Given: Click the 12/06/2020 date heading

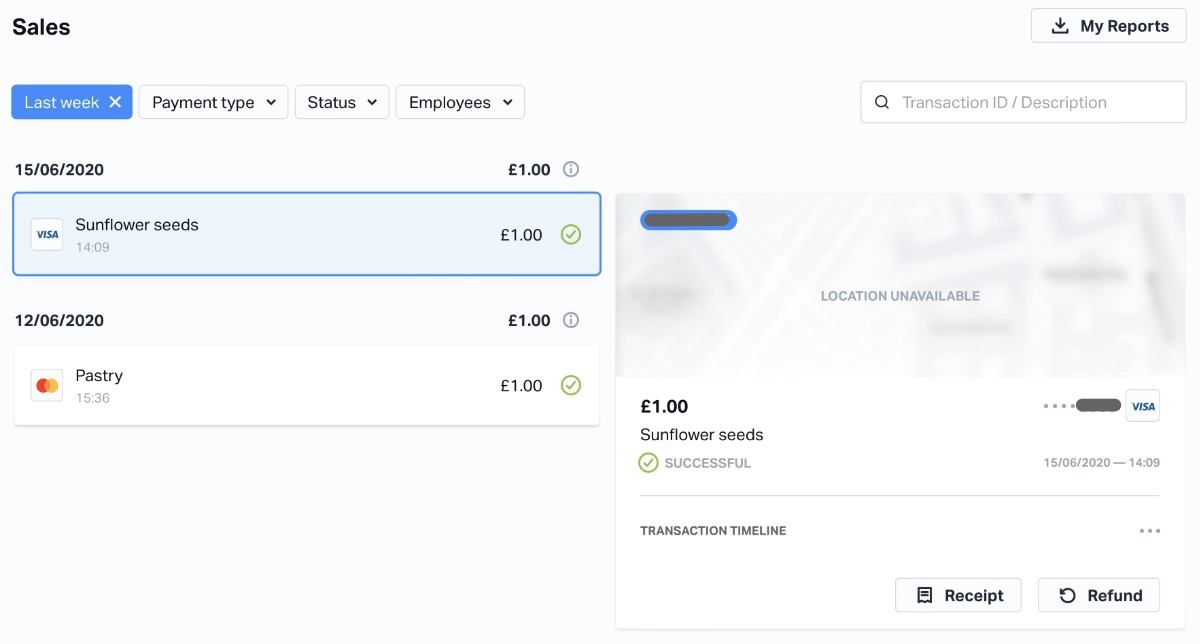Looking at the screenshot, I should tap(59, 321).
